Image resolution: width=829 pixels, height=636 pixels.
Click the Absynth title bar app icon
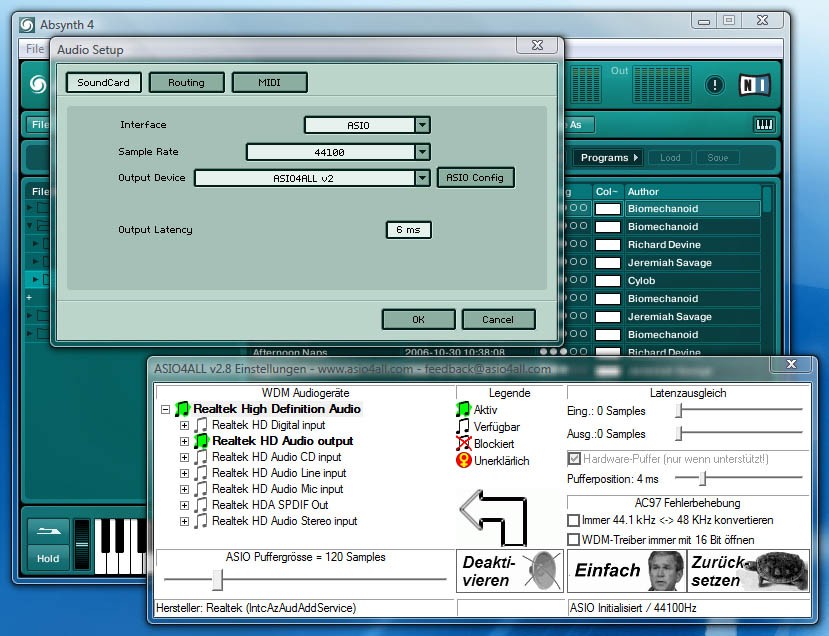tap(27, 25)
